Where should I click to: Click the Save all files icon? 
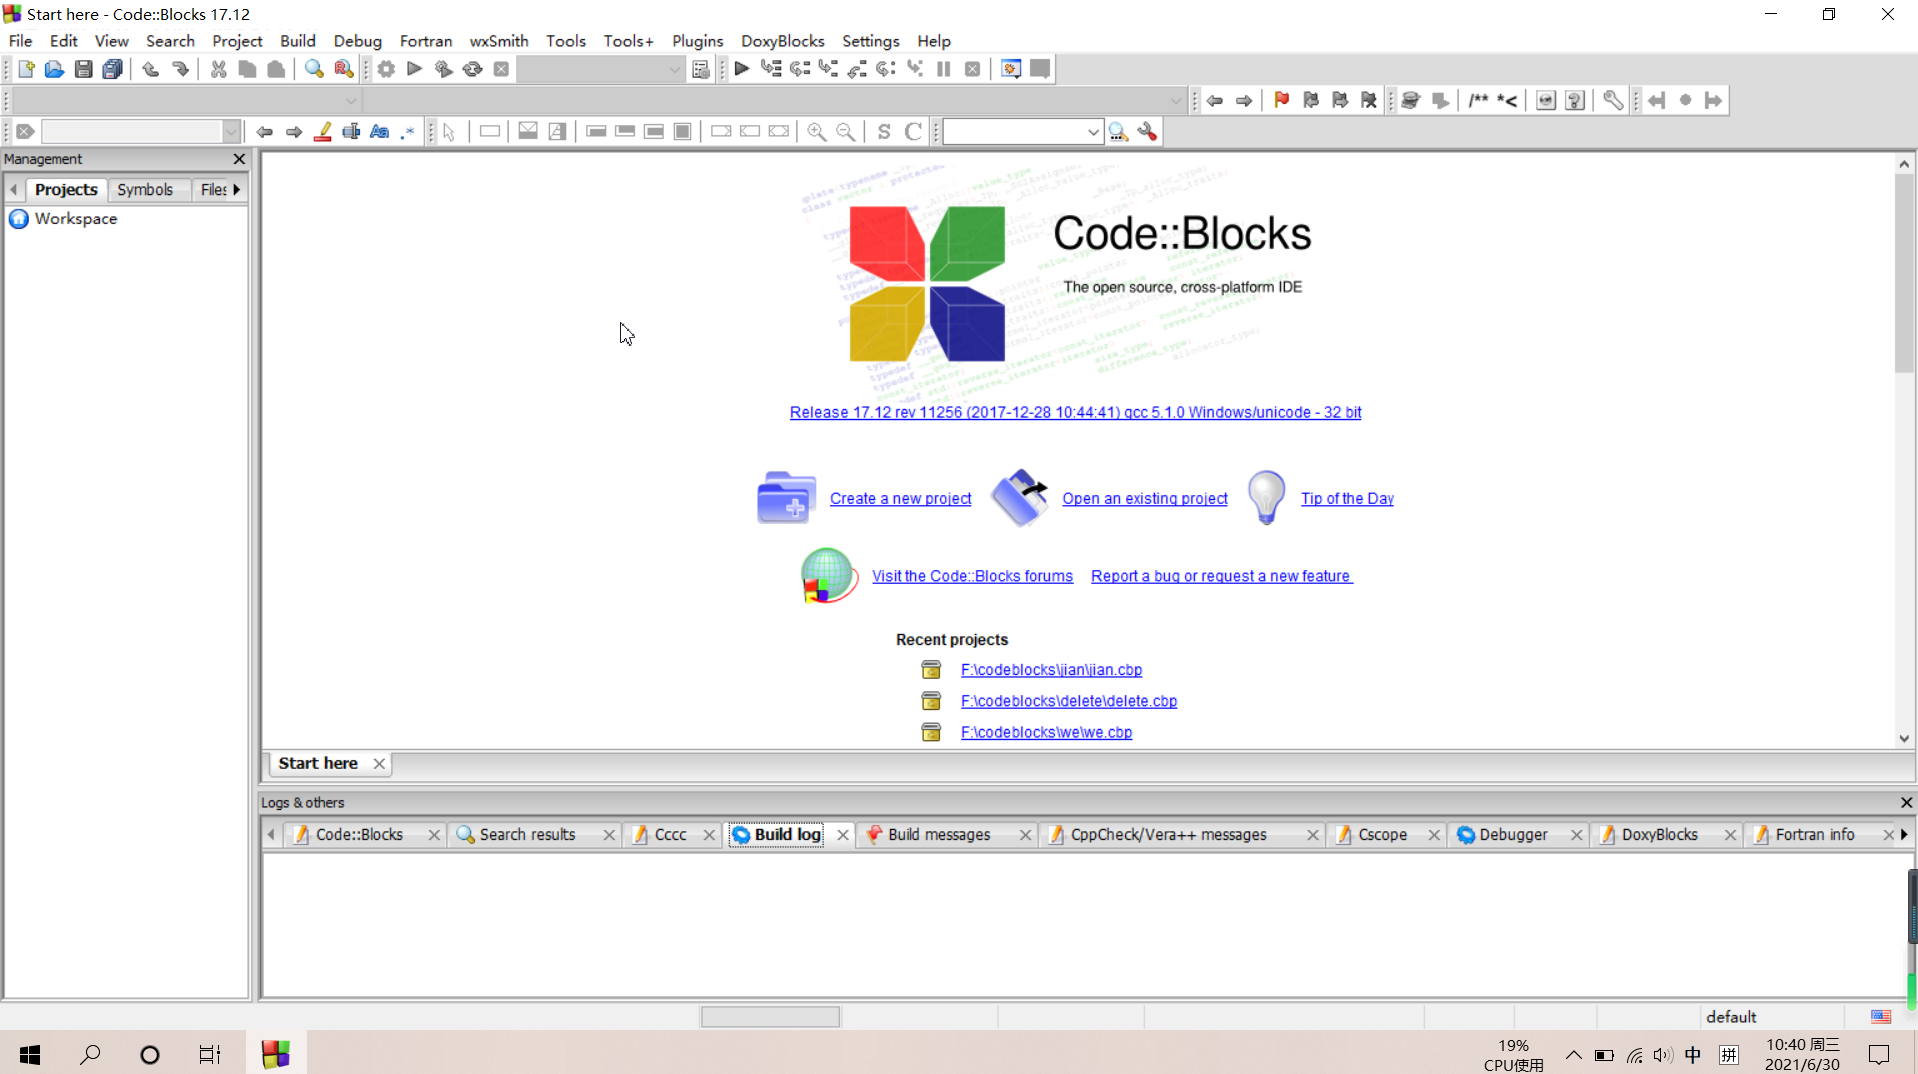[x=113, y=69]
